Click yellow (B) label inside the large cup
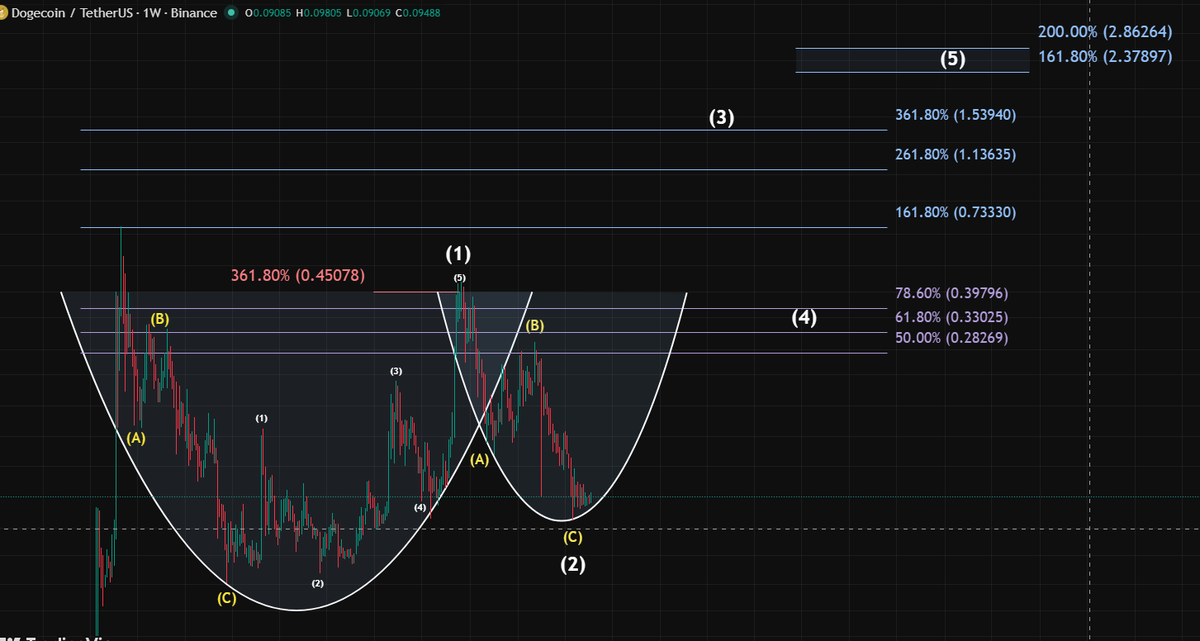The height and width of the screenshot is (641, 1200). tap(160, 319)
